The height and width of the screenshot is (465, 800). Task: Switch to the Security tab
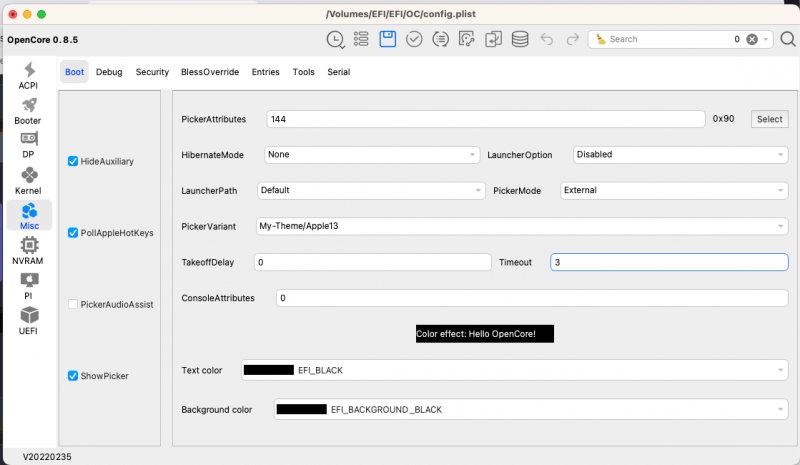pyautogui.click(x=152, y=72)
